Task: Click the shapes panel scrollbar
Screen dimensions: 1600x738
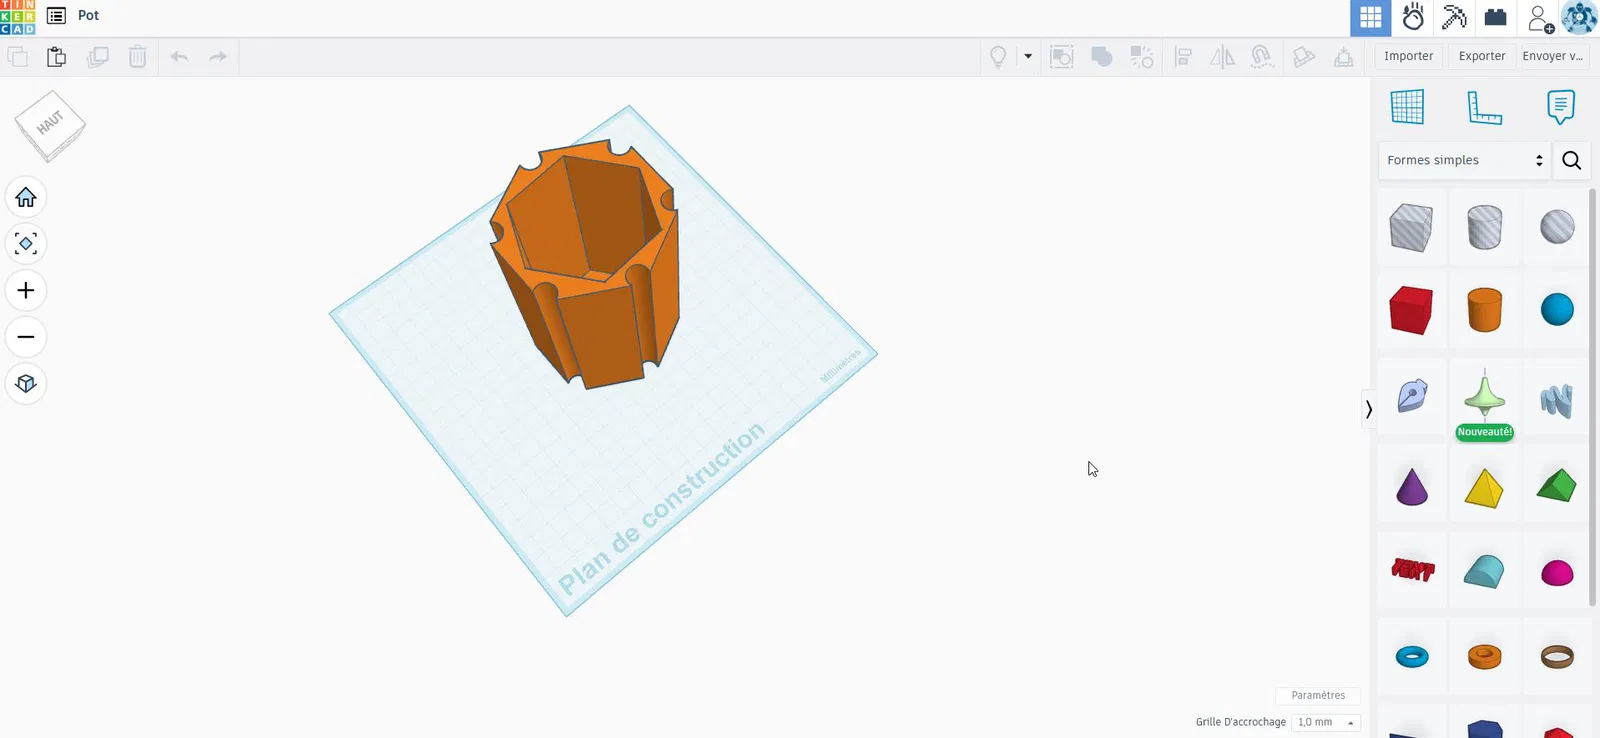Action: click(1594, 396)
